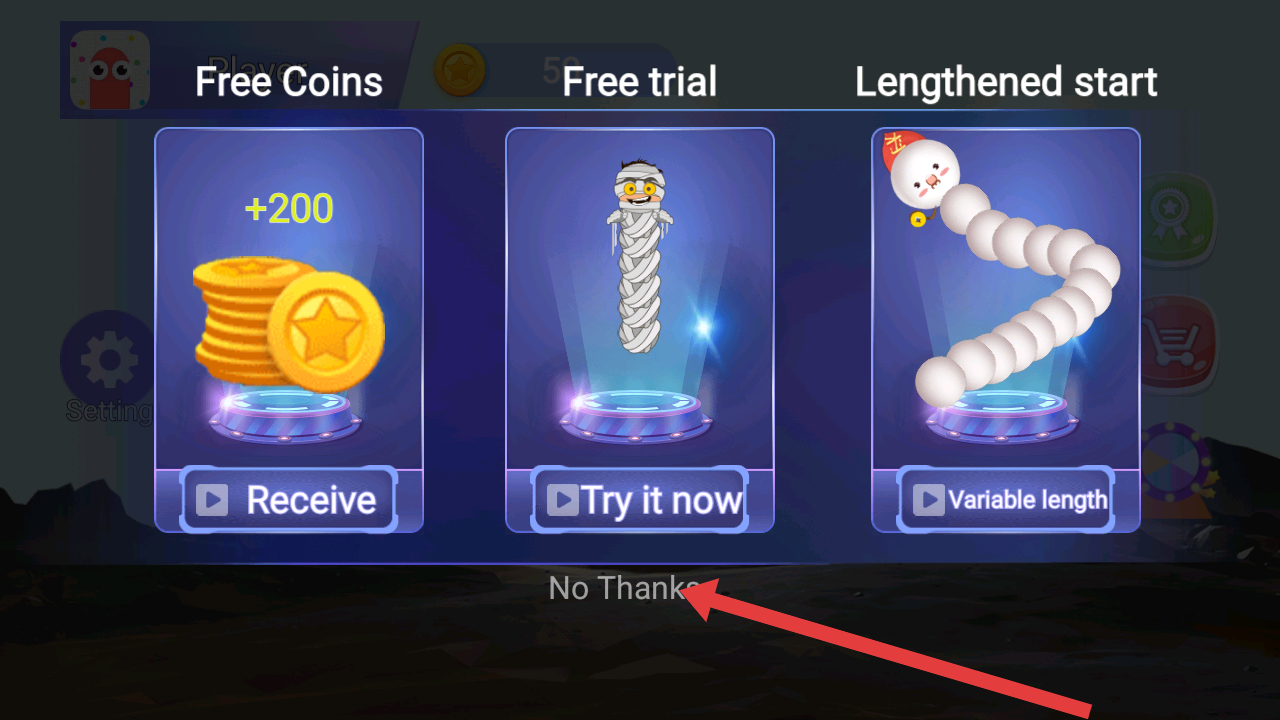Click the Free Coins heading
The width and height of the screenshot is (1280, 720).
click(289, 81)
